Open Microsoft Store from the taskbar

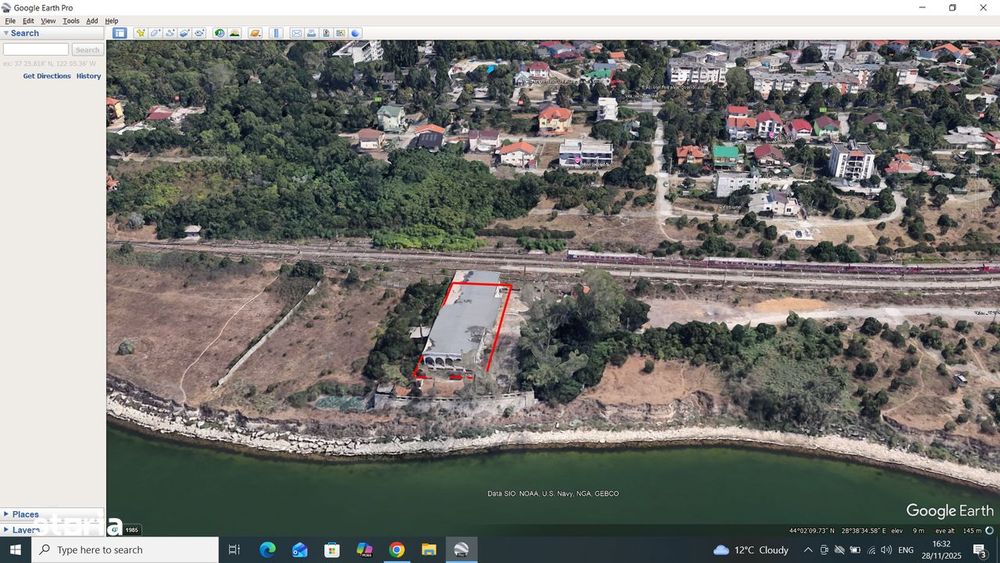coord(332,550)
